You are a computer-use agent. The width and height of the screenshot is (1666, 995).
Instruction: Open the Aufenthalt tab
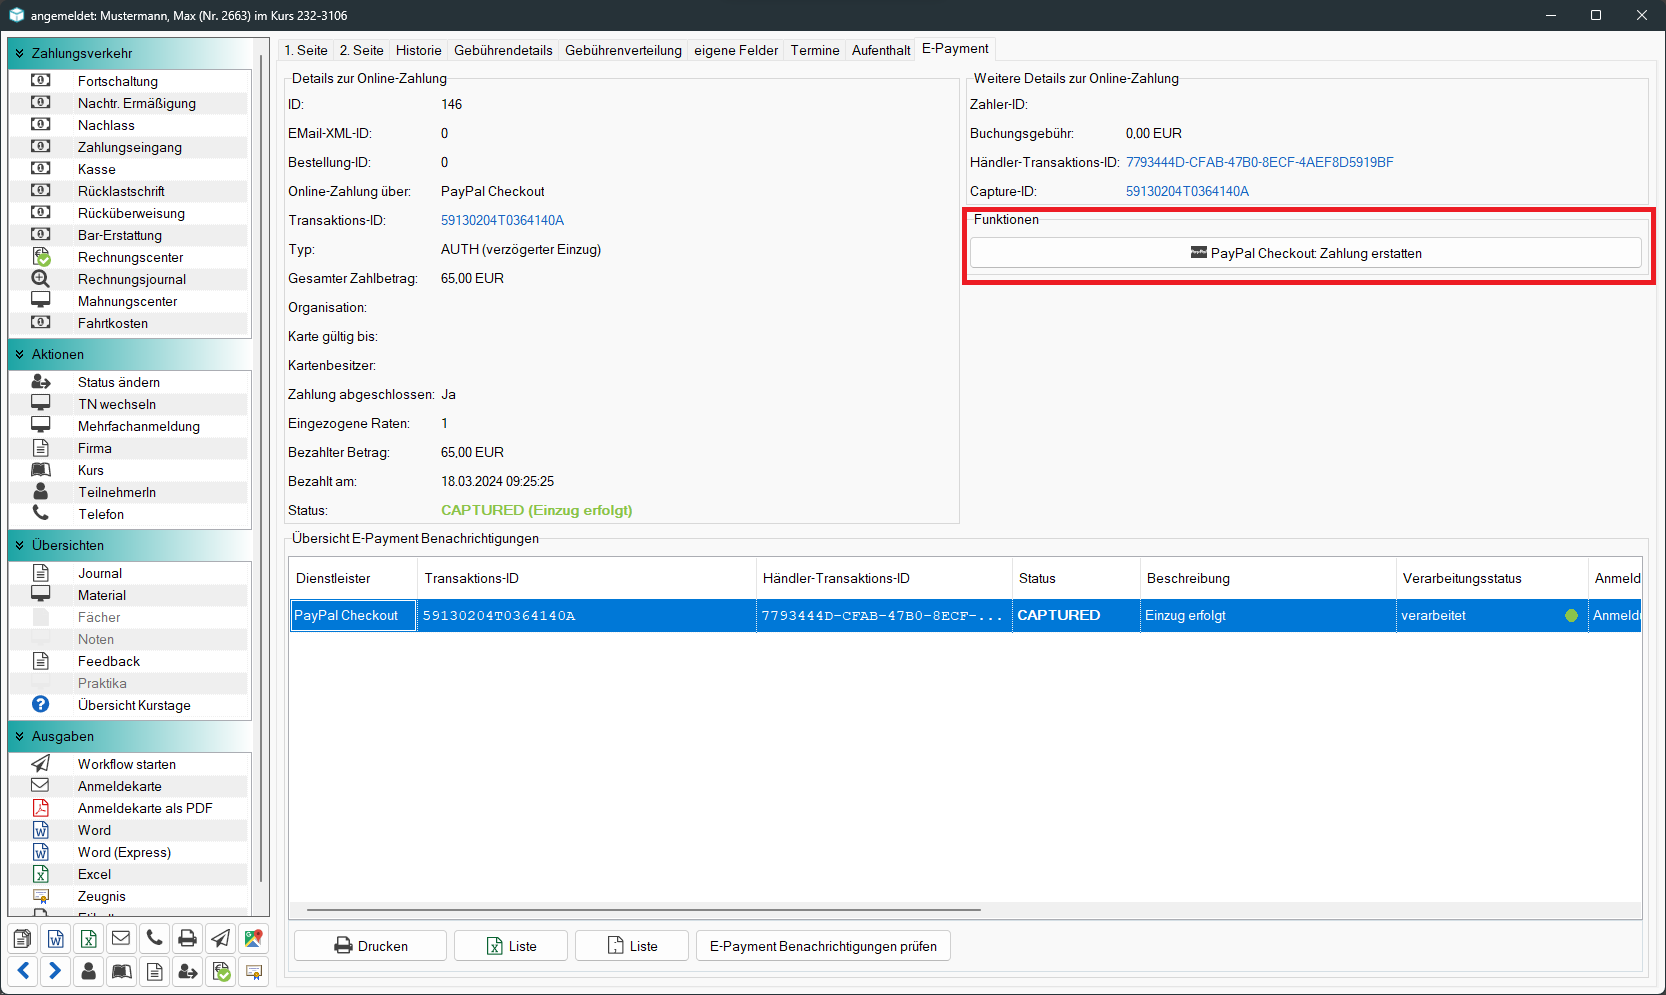click(x=881, y=50)
